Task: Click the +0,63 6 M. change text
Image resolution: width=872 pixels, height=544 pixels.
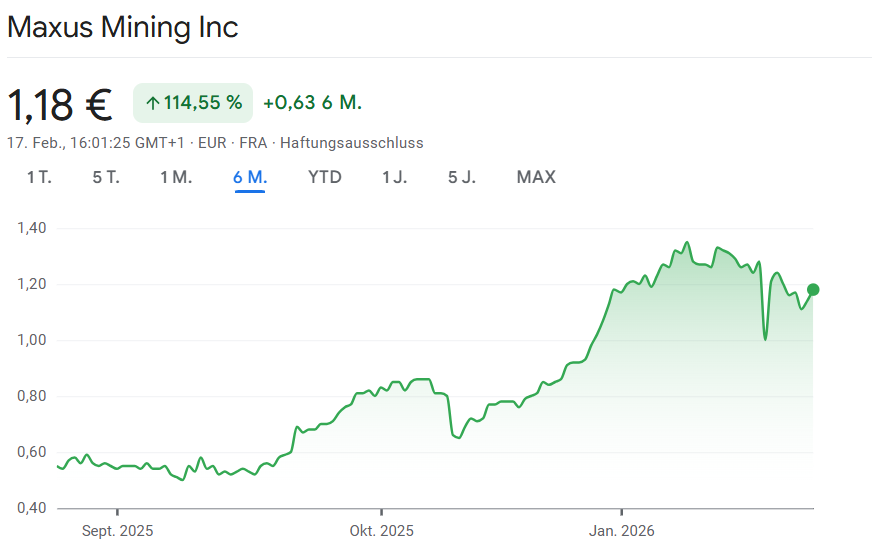Action: click(x=312, y=103)
